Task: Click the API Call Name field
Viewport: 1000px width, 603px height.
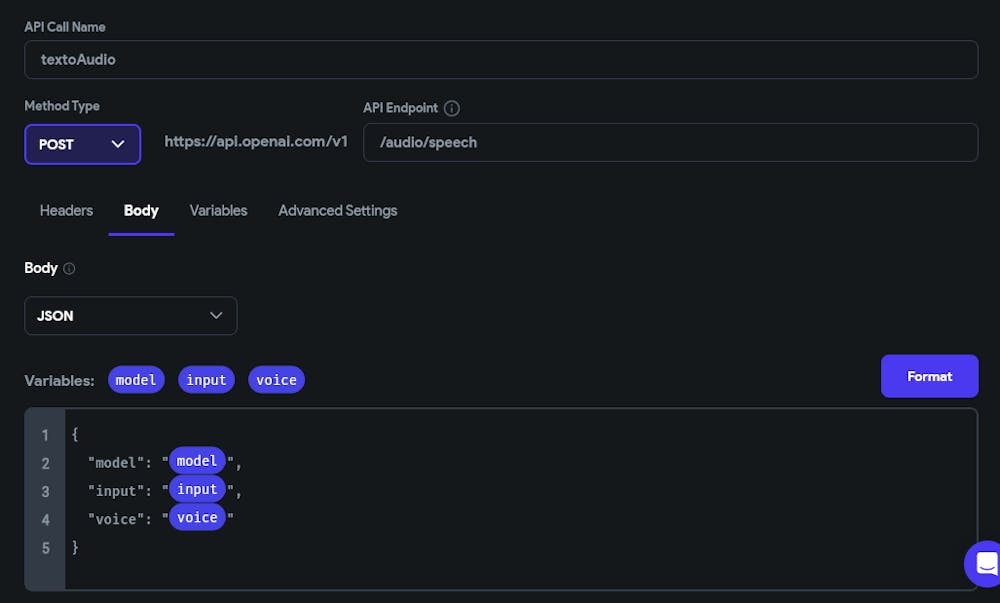Action: 500,60
